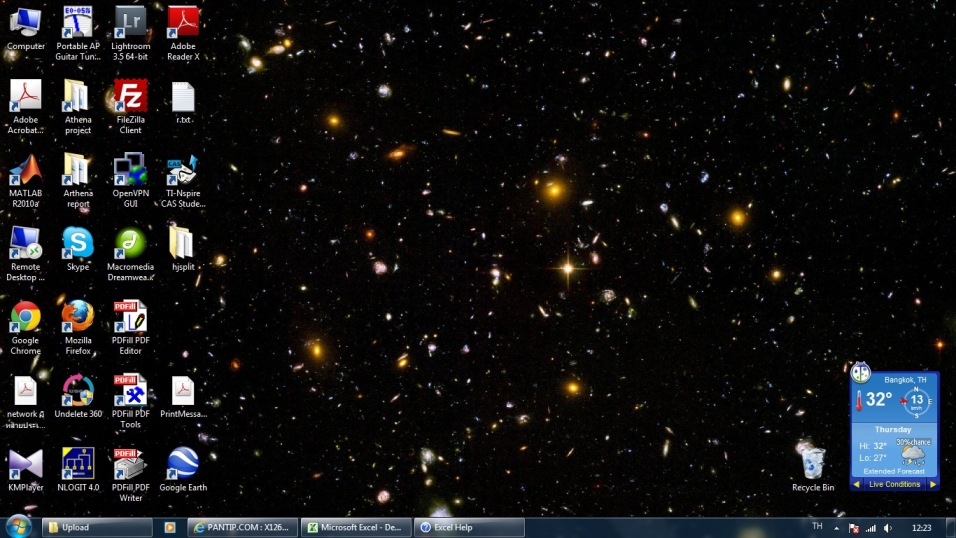This screenshot has height=538, width=956.
Task: Open the network signal tray icon
Action: [871, 528]
